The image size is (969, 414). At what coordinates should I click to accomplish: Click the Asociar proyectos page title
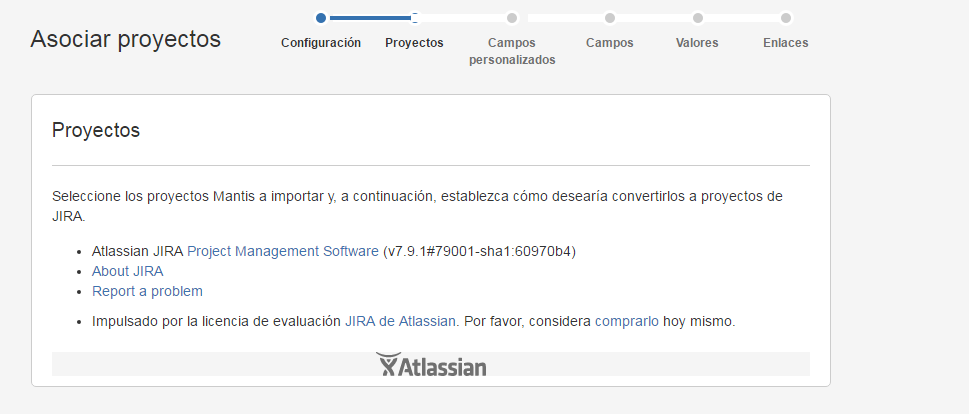[x=125, y=40]
